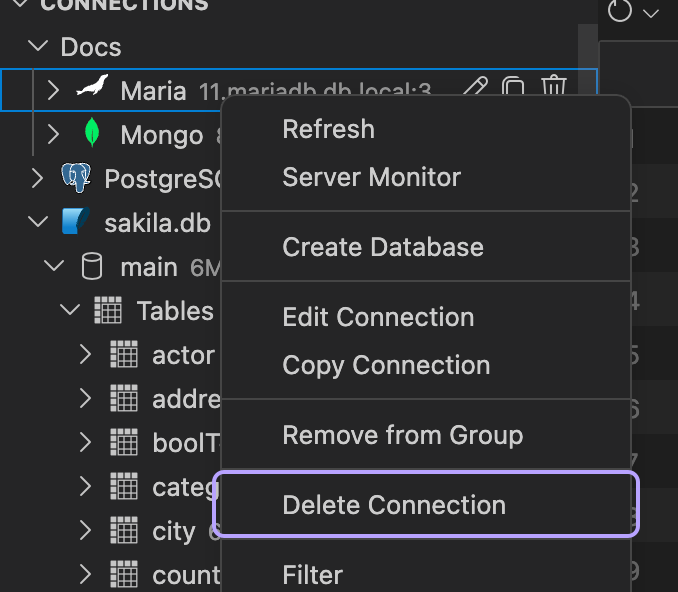The width and height of the screenshot is (678, 592).
Task: Select the city table name
Action: pos(174,532)
